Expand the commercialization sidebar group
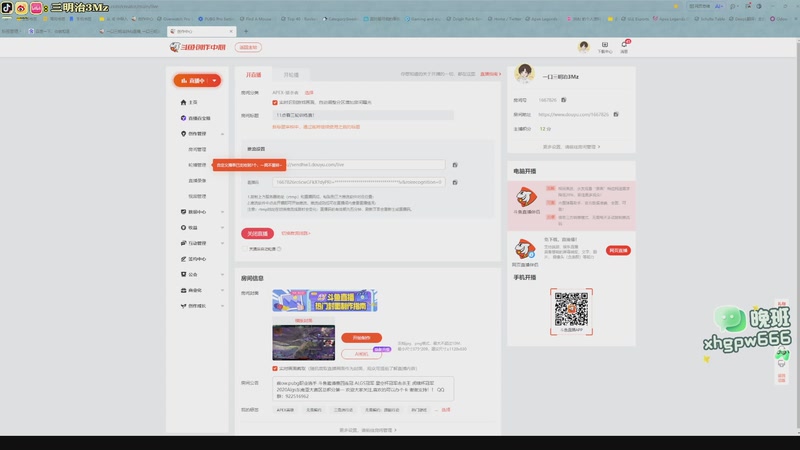This screenshot has height=450, width=800. coord(222,290)
